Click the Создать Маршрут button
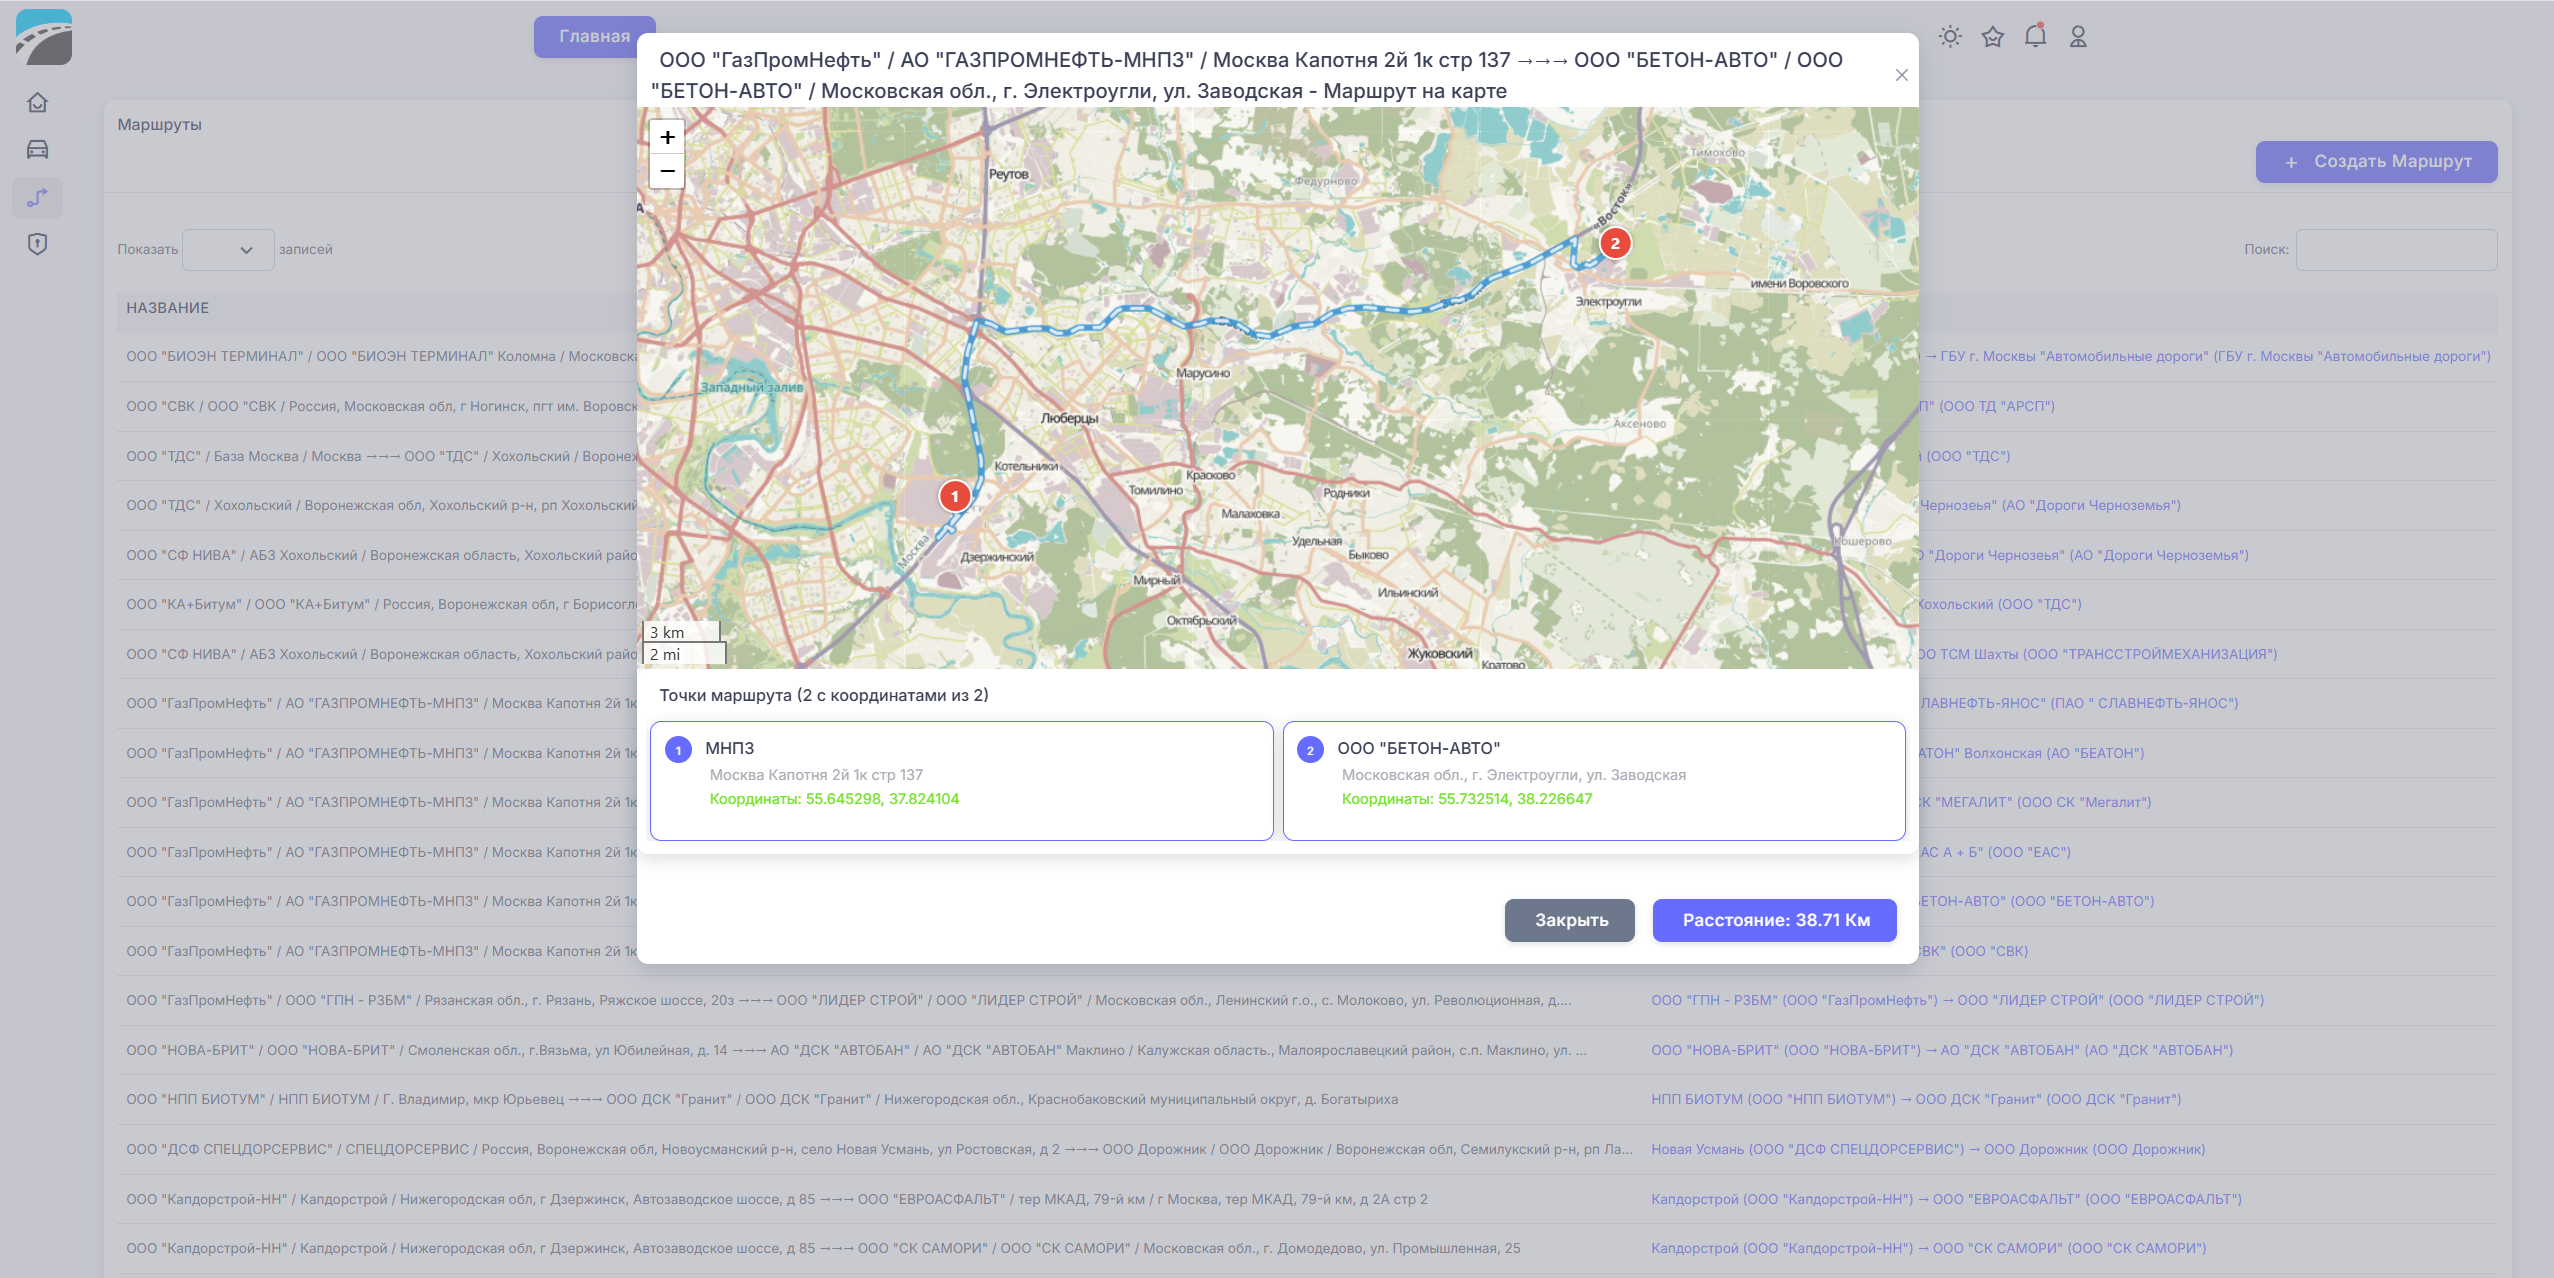Screen dimensions: 2554x1278 tap(2377, 162)
